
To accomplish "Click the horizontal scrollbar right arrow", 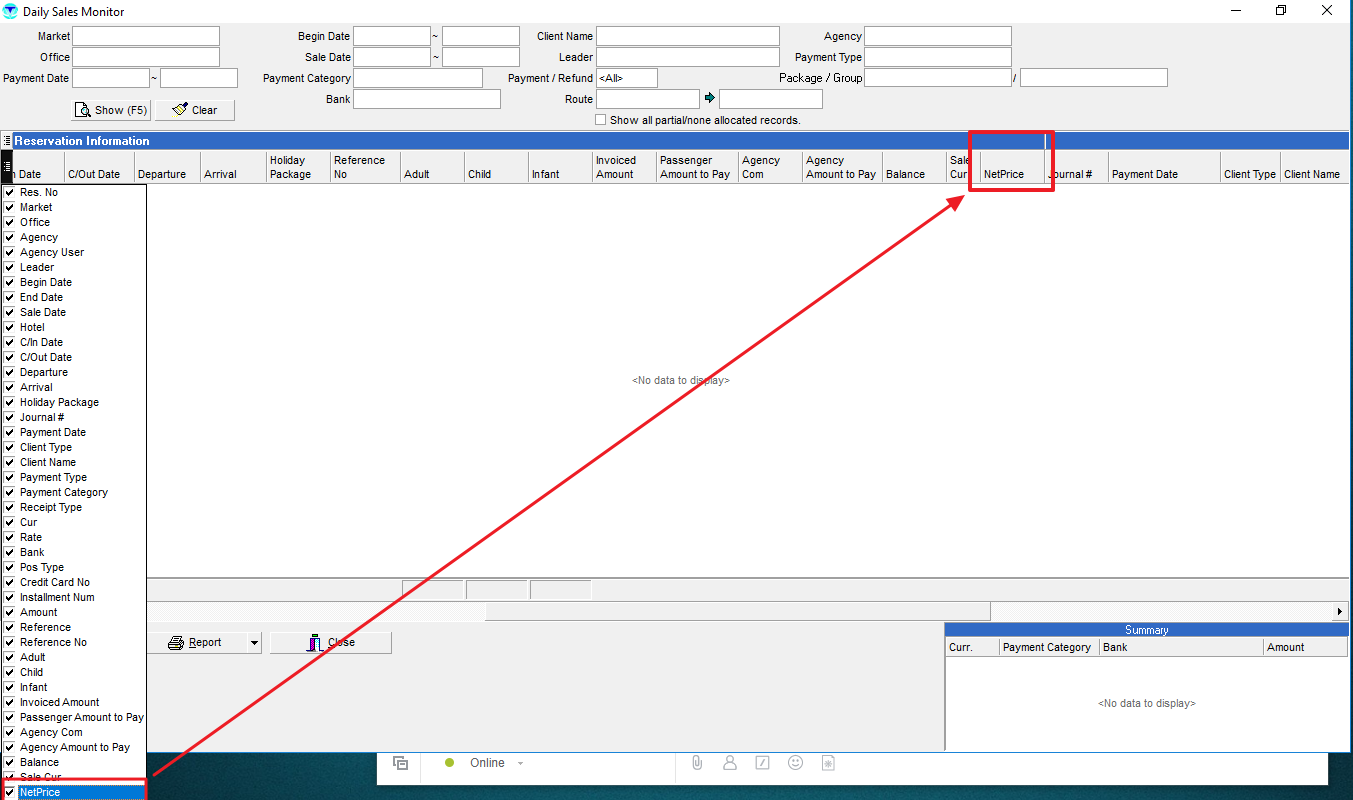I will pyautogui.click(x=1340, y=611).
